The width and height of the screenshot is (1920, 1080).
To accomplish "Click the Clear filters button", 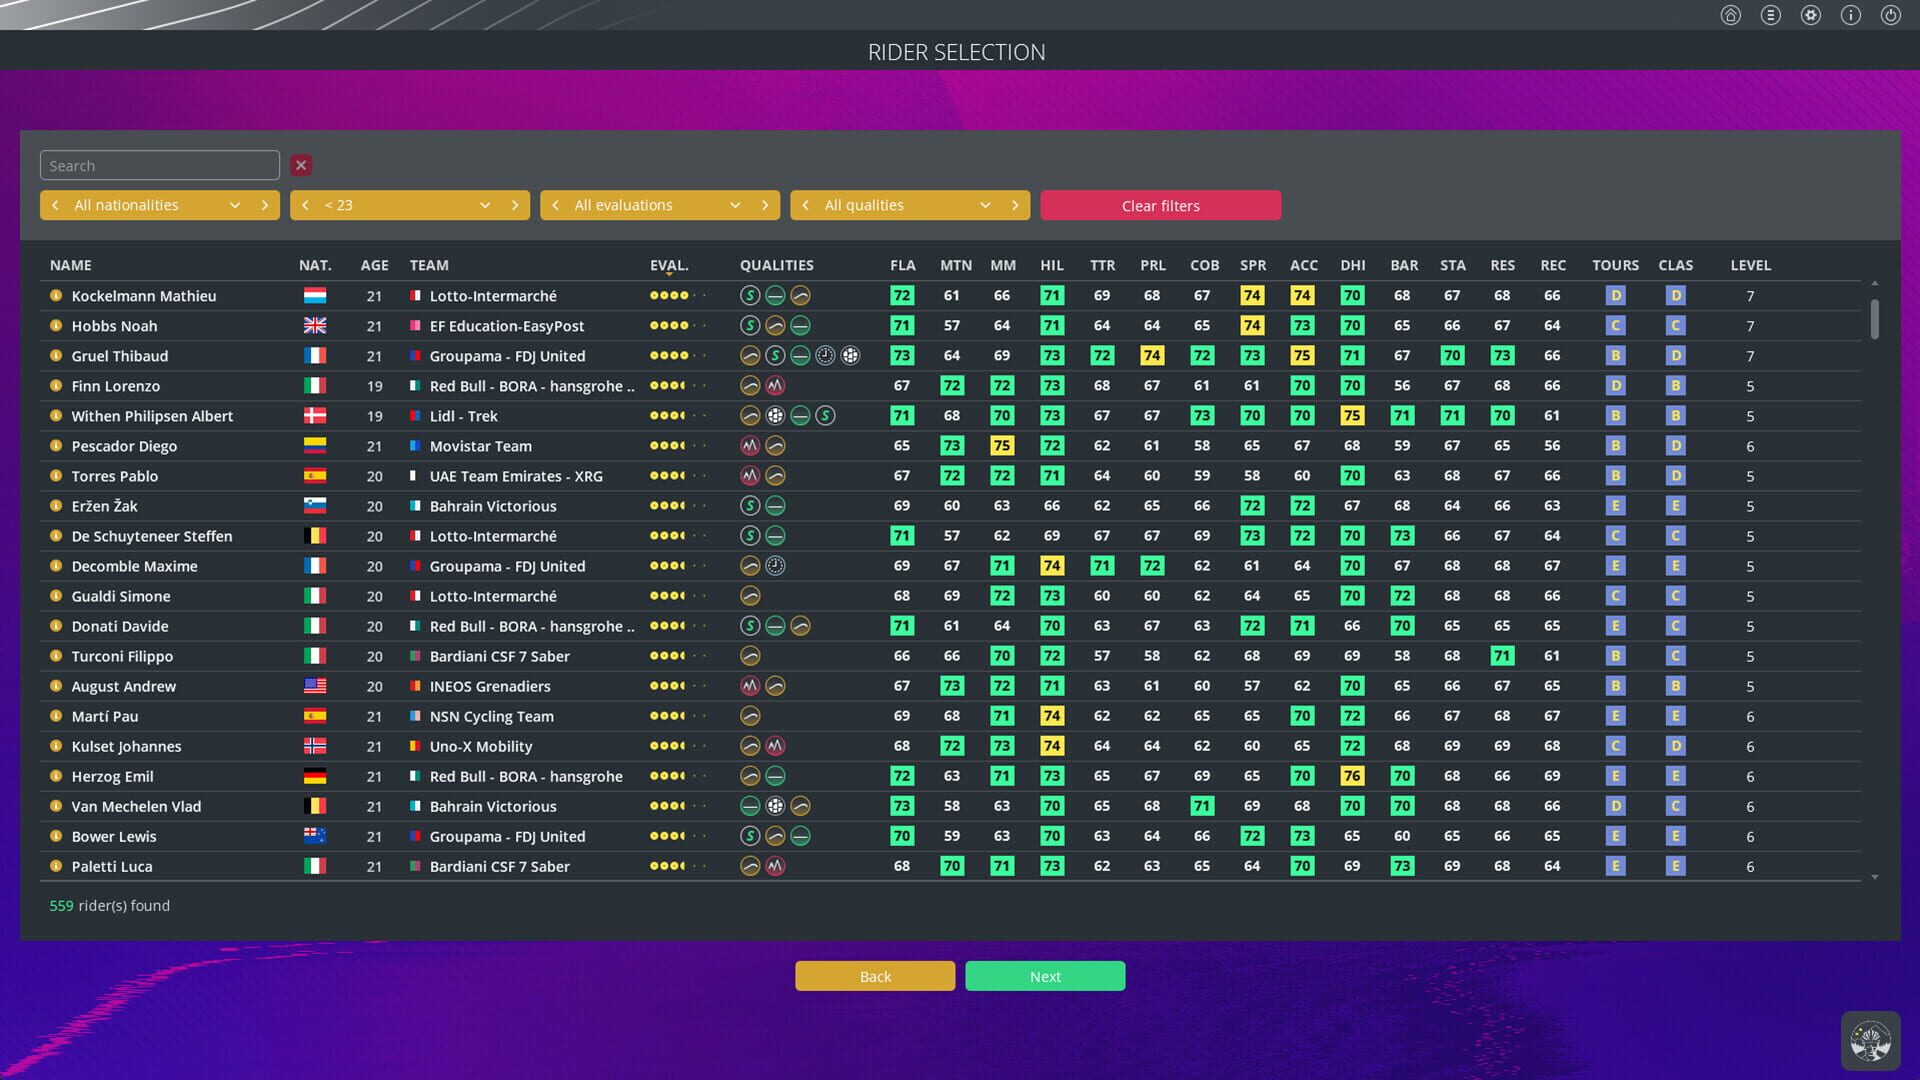I will 1160,205.
